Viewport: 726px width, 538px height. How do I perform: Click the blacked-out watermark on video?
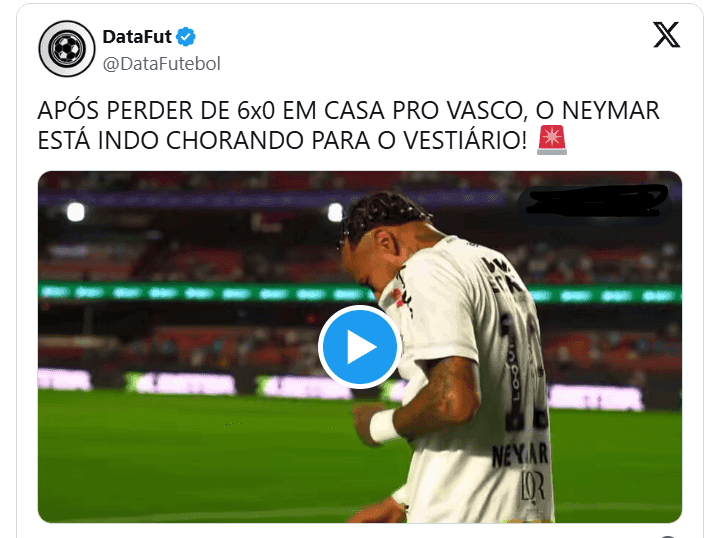[x=594, y=201]
